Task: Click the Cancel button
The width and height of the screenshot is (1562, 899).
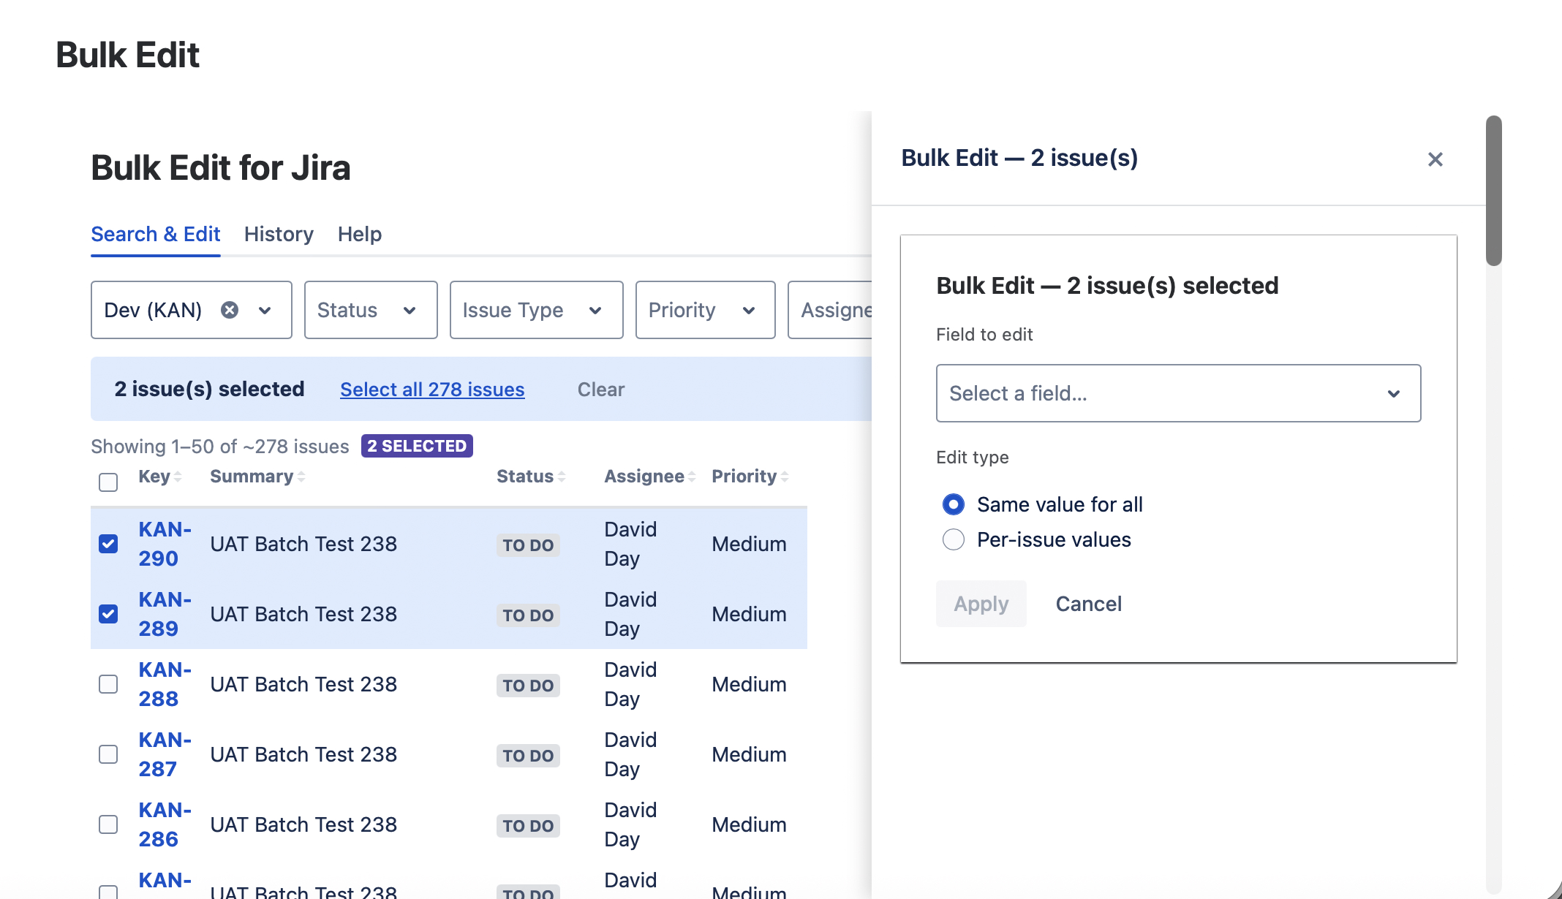Action: coord(1088,604)
